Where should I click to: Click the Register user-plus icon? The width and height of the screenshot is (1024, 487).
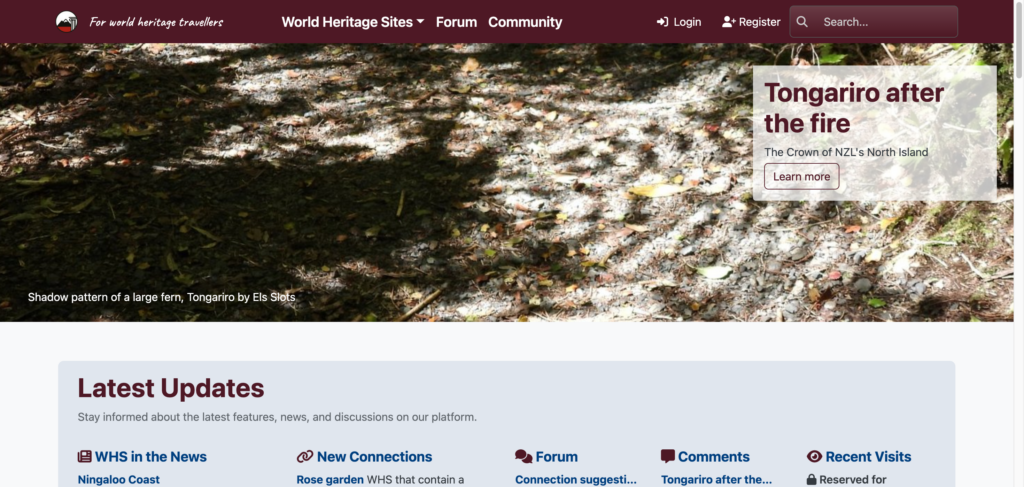[x=728, y=22]
